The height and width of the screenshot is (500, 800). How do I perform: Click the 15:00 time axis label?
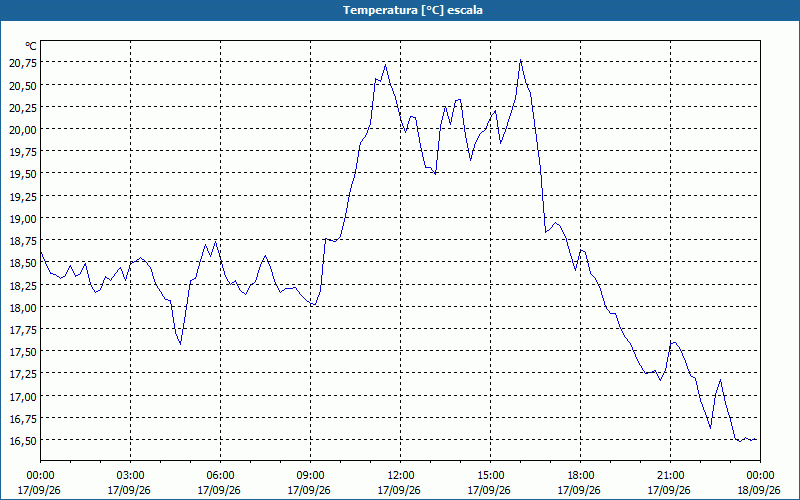[x=490, y=475]
